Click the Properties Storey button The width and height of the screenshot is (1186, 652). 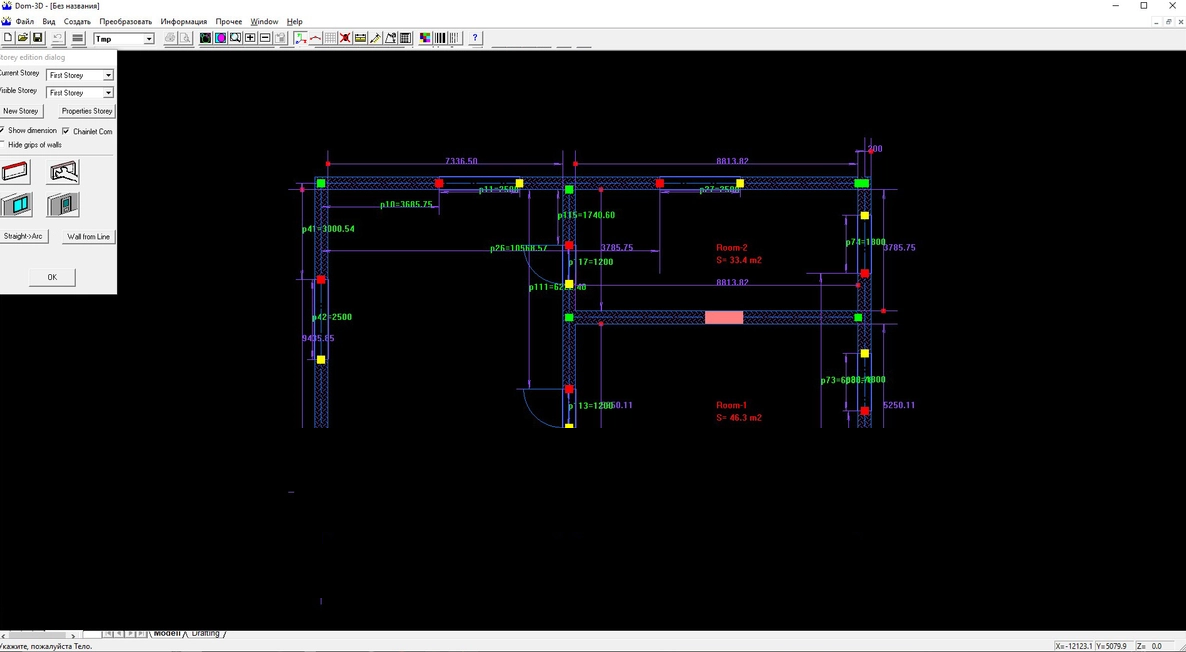[87, 110]
